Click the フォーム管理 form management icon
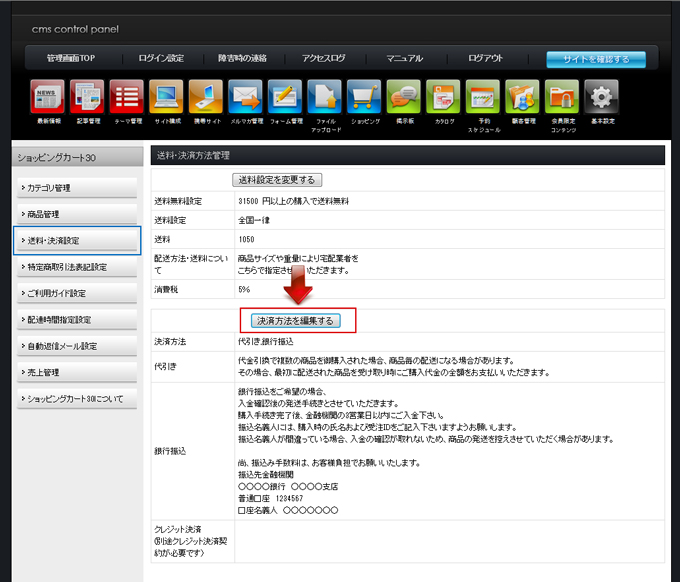Viewport: 680px width, 582px height. pyautogui.click(x=285, y=97)
